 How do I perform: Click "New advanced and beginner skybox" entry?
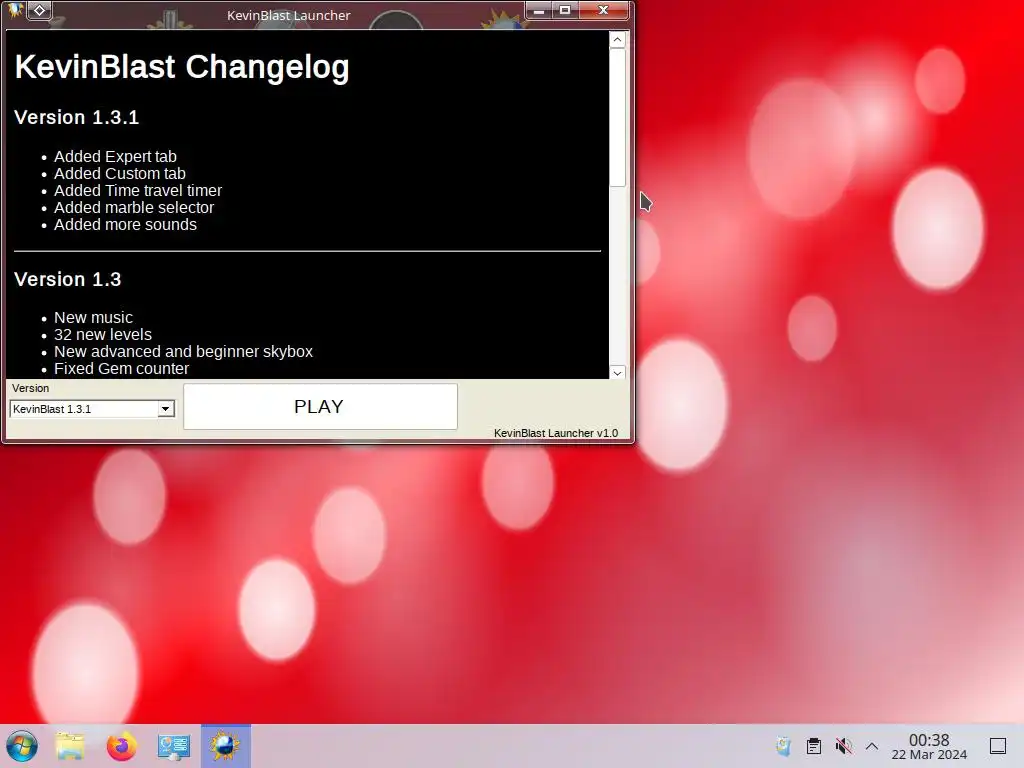(184, 351)
